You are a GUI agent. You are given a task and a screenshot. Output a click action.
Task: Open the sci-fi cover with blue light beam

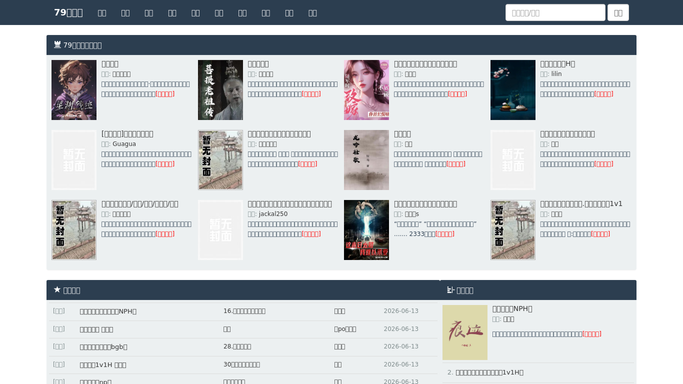(366, 230)
